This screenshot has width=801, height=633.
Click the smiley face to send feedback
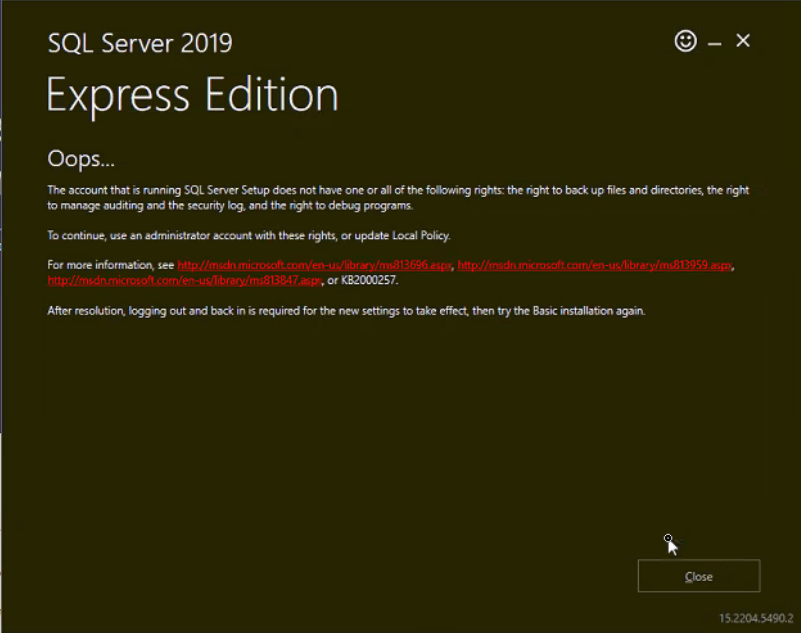click(685, 41)
